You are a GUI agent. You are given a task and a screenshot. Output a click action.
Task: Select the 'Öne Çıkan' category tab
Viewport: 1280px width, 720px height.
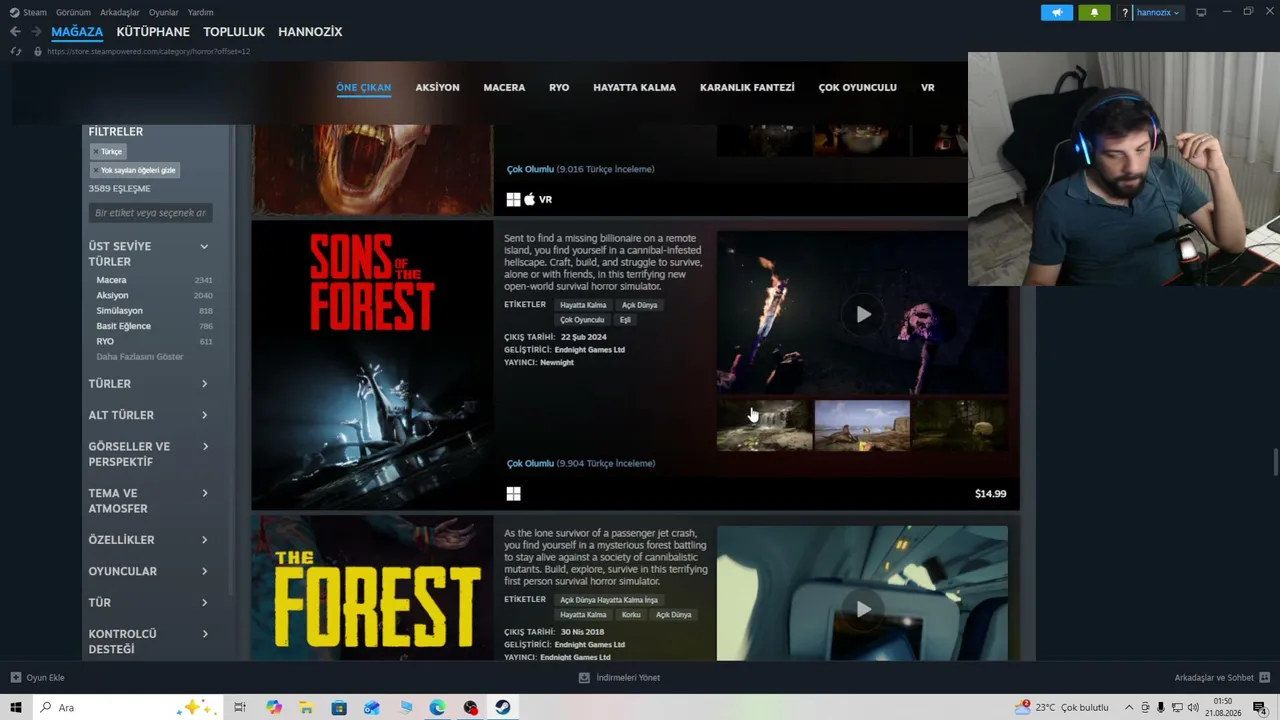tap(364, 88)
